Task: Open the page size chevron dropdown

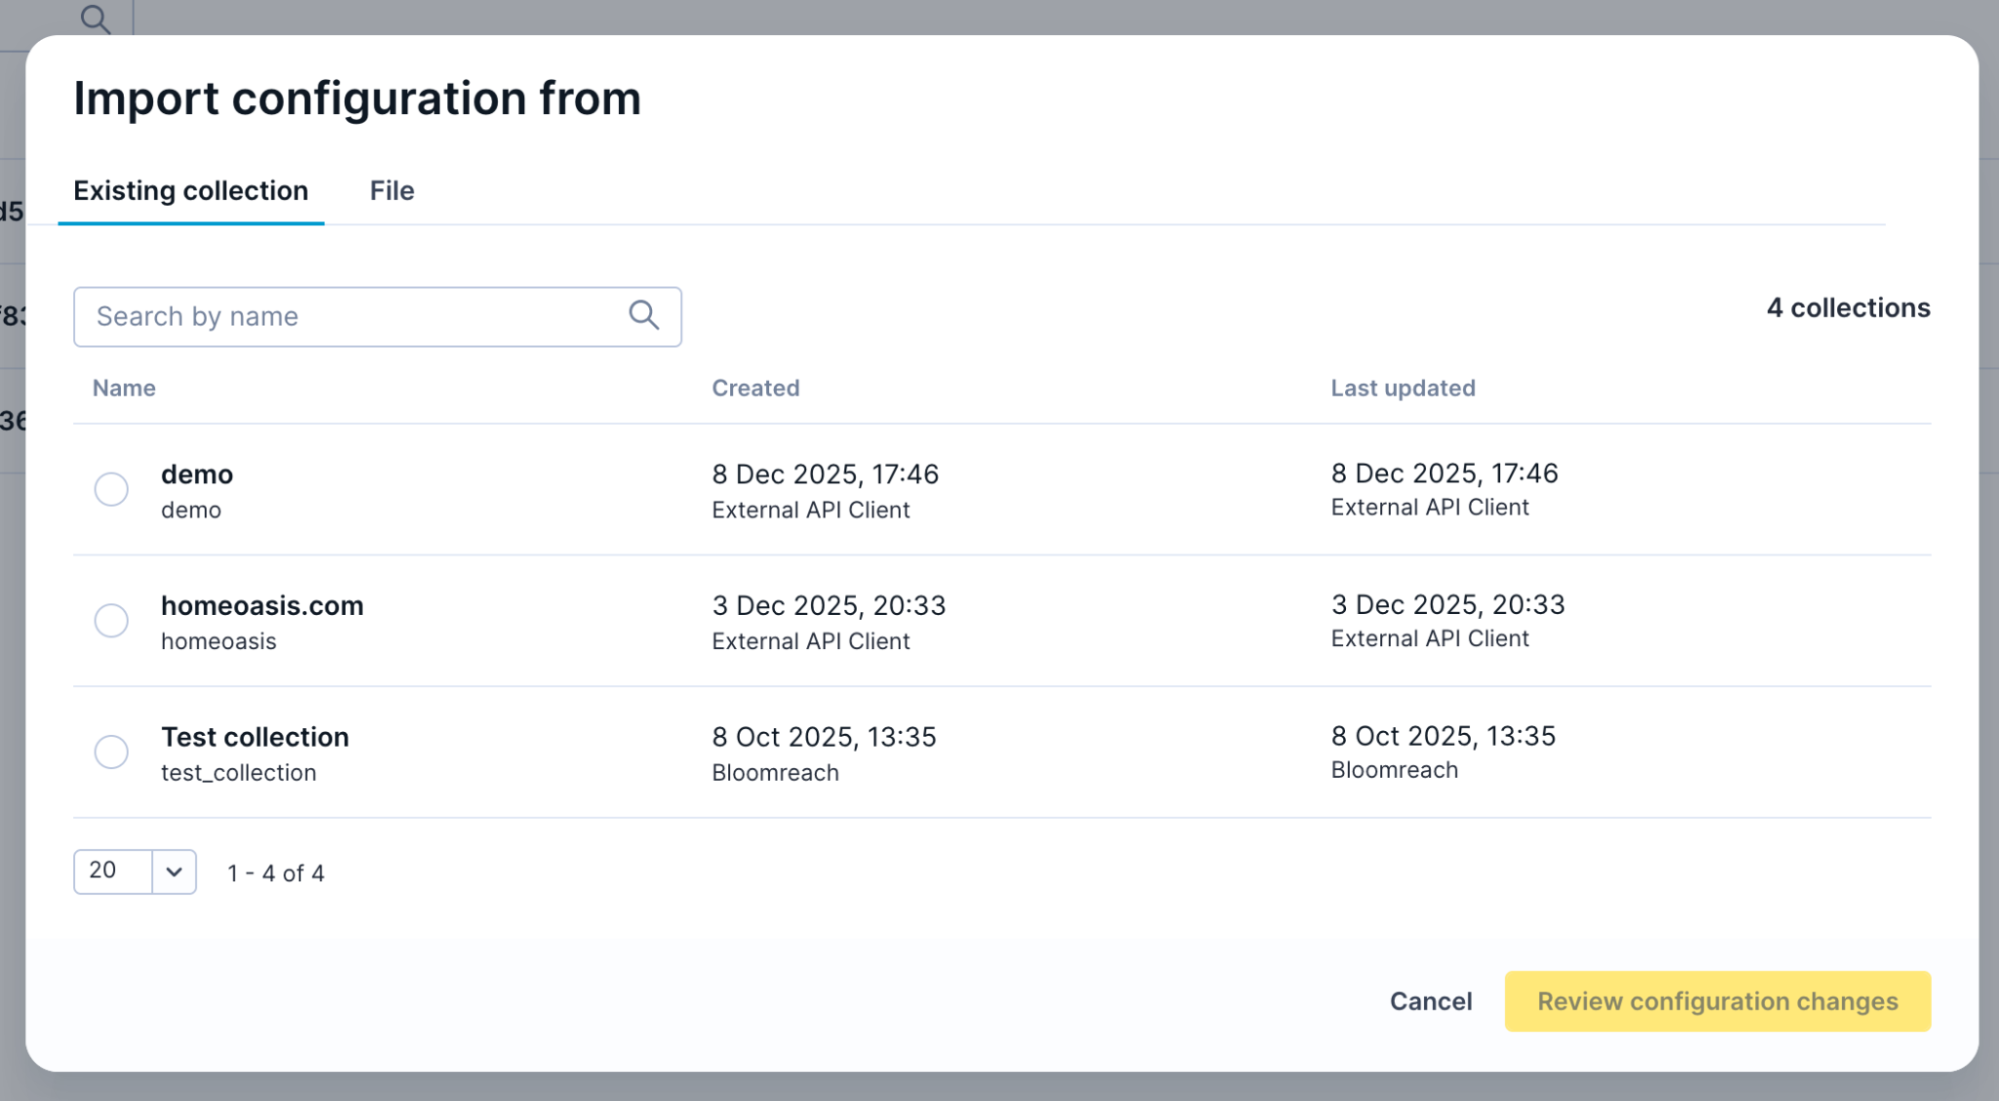Action: click(x=174, y=872)
